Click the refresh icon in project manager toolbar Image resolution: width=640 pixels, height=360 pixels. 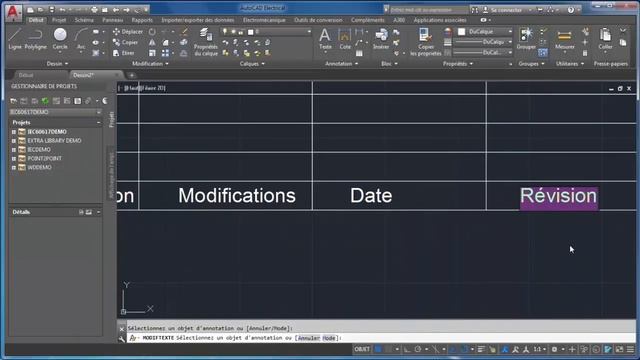pyautogui.click(x=45, y=101)
